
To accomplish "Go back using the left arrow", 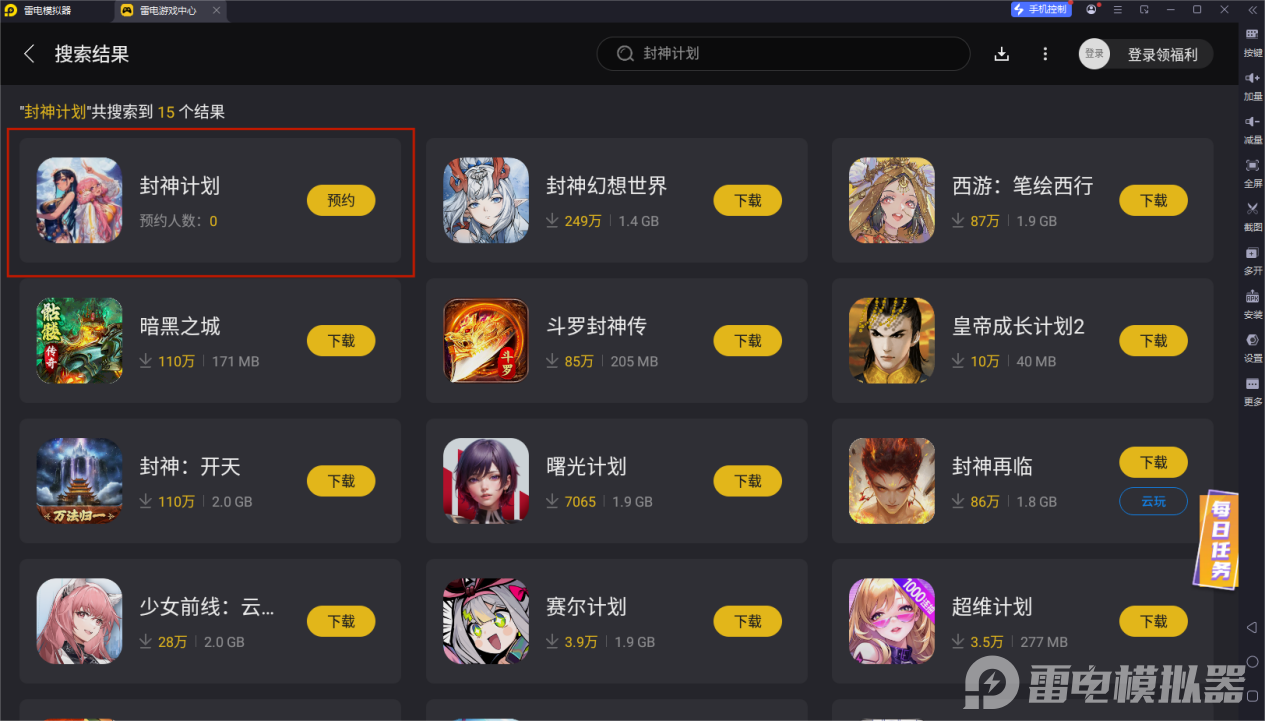I will [x=29, y=54].
